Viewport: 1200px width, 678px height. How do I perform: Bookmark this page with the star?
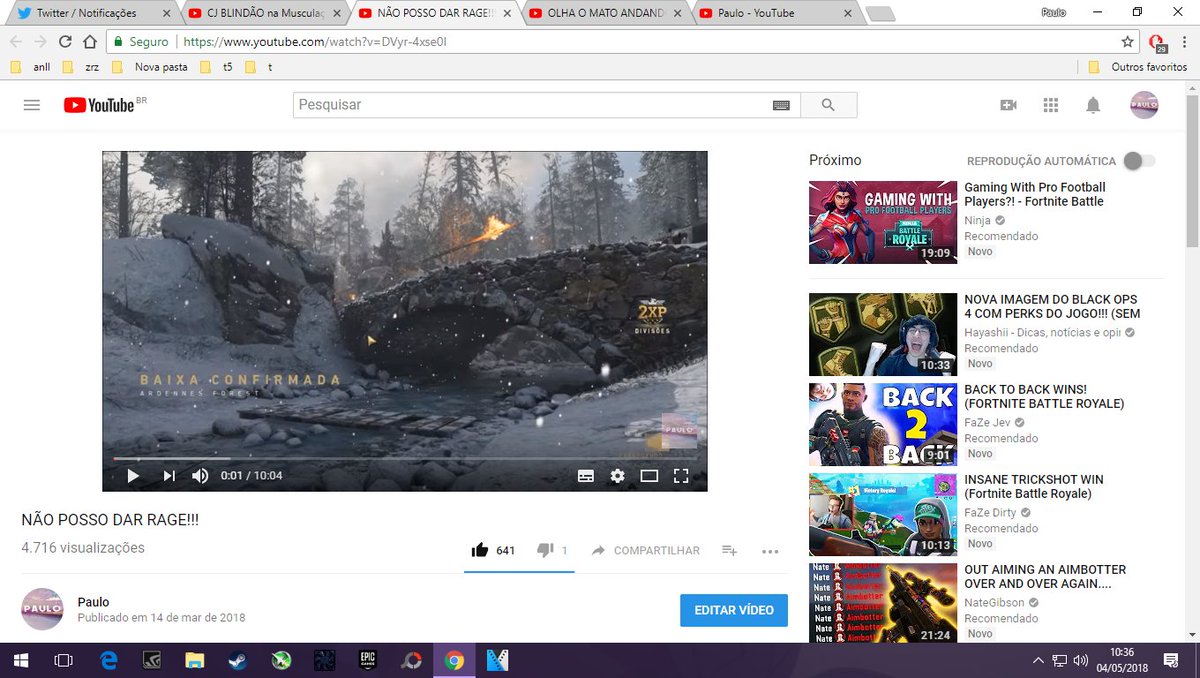(x=1127, y=42)
